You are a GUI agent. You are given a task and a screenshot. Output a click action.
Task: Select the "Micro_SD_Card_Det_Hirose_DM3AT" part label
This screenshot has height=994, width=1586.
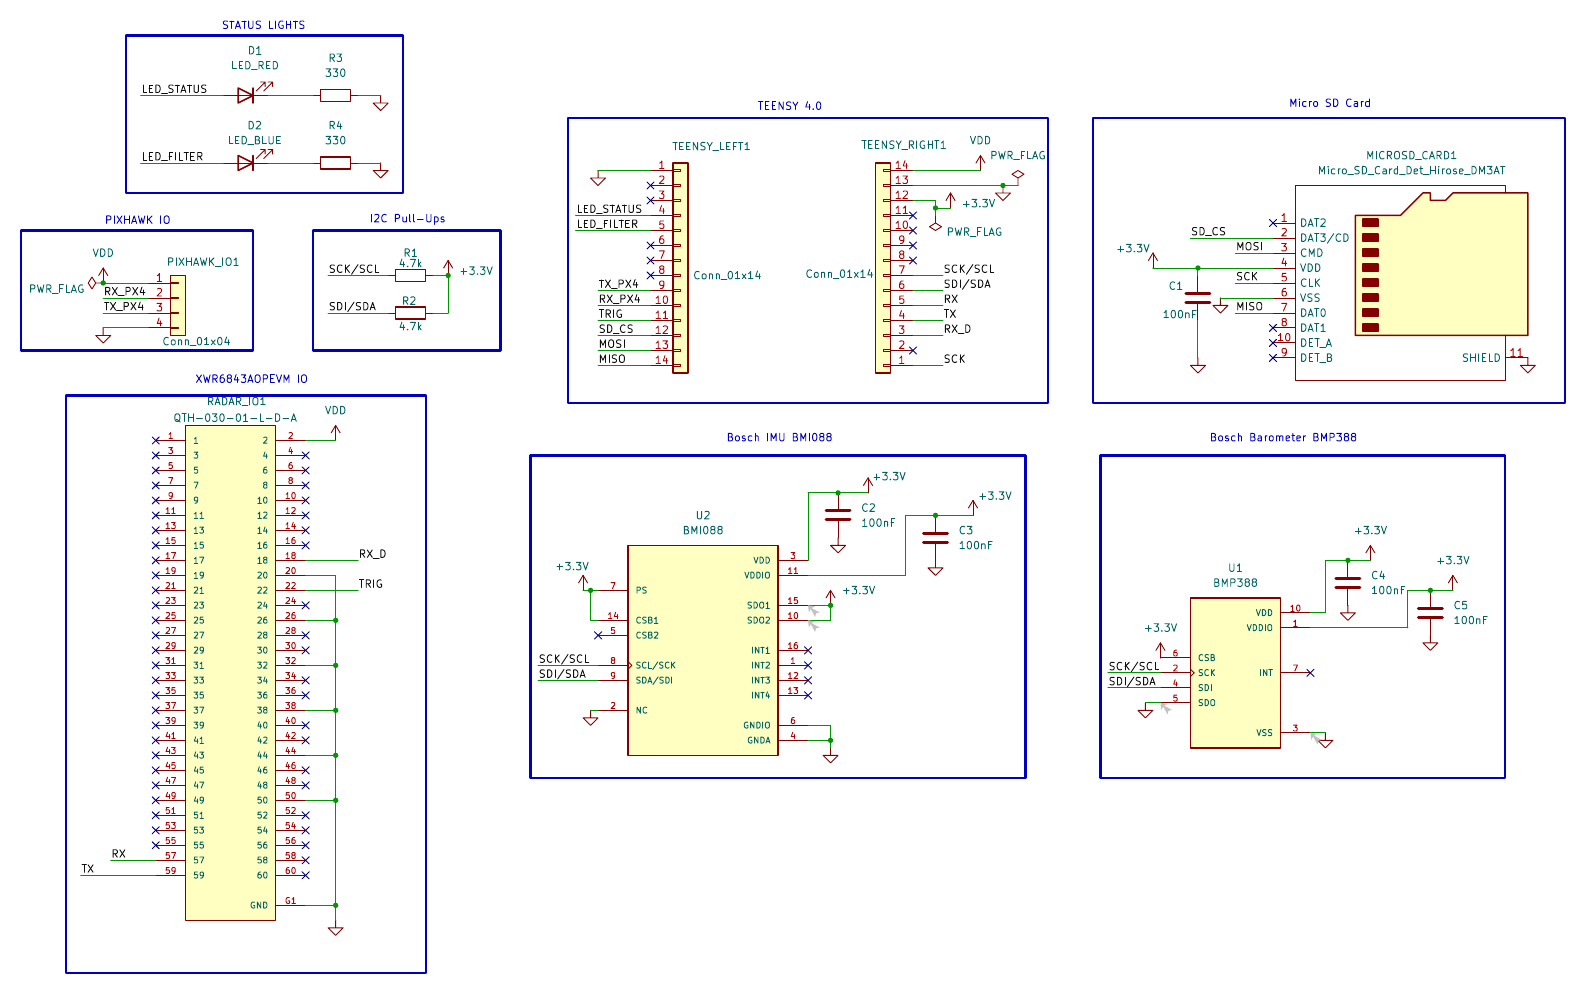pos(1411,171)
